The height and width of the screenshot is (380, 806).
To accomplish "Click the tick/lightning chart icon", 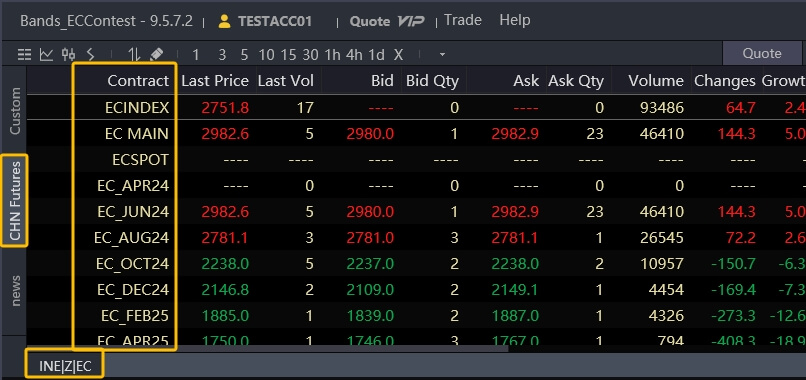I will click(90, 54).
